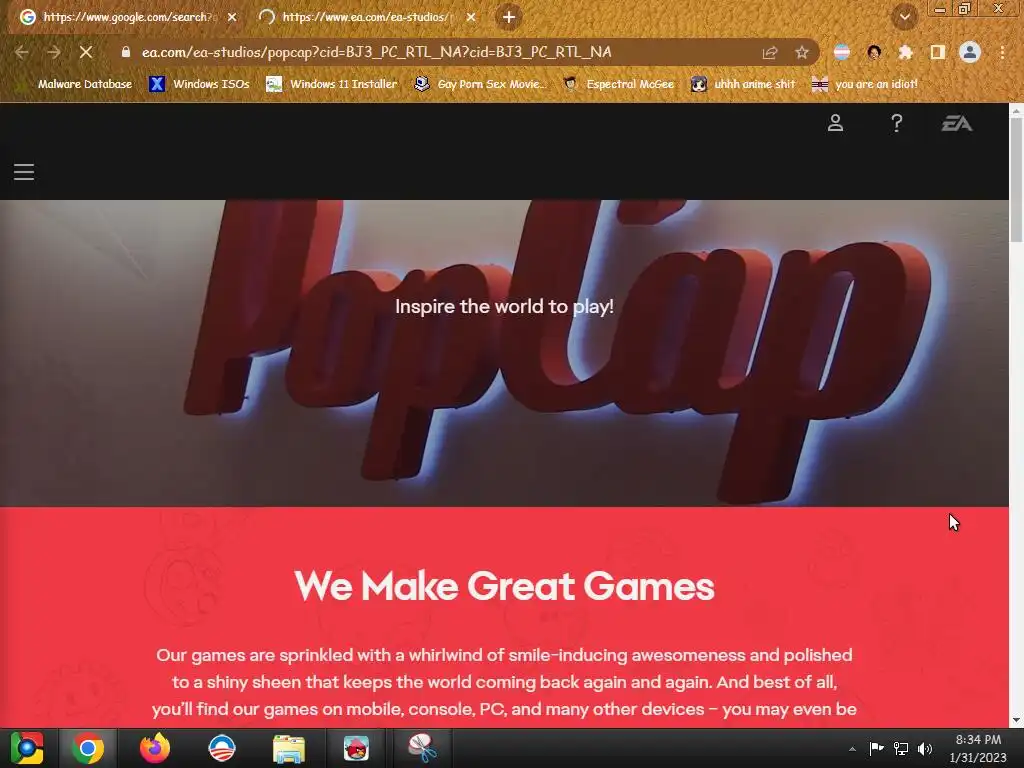The height and width of the screenshot is (768, 1024).
Task: Open a new browser tab
Action: point(509,17)
